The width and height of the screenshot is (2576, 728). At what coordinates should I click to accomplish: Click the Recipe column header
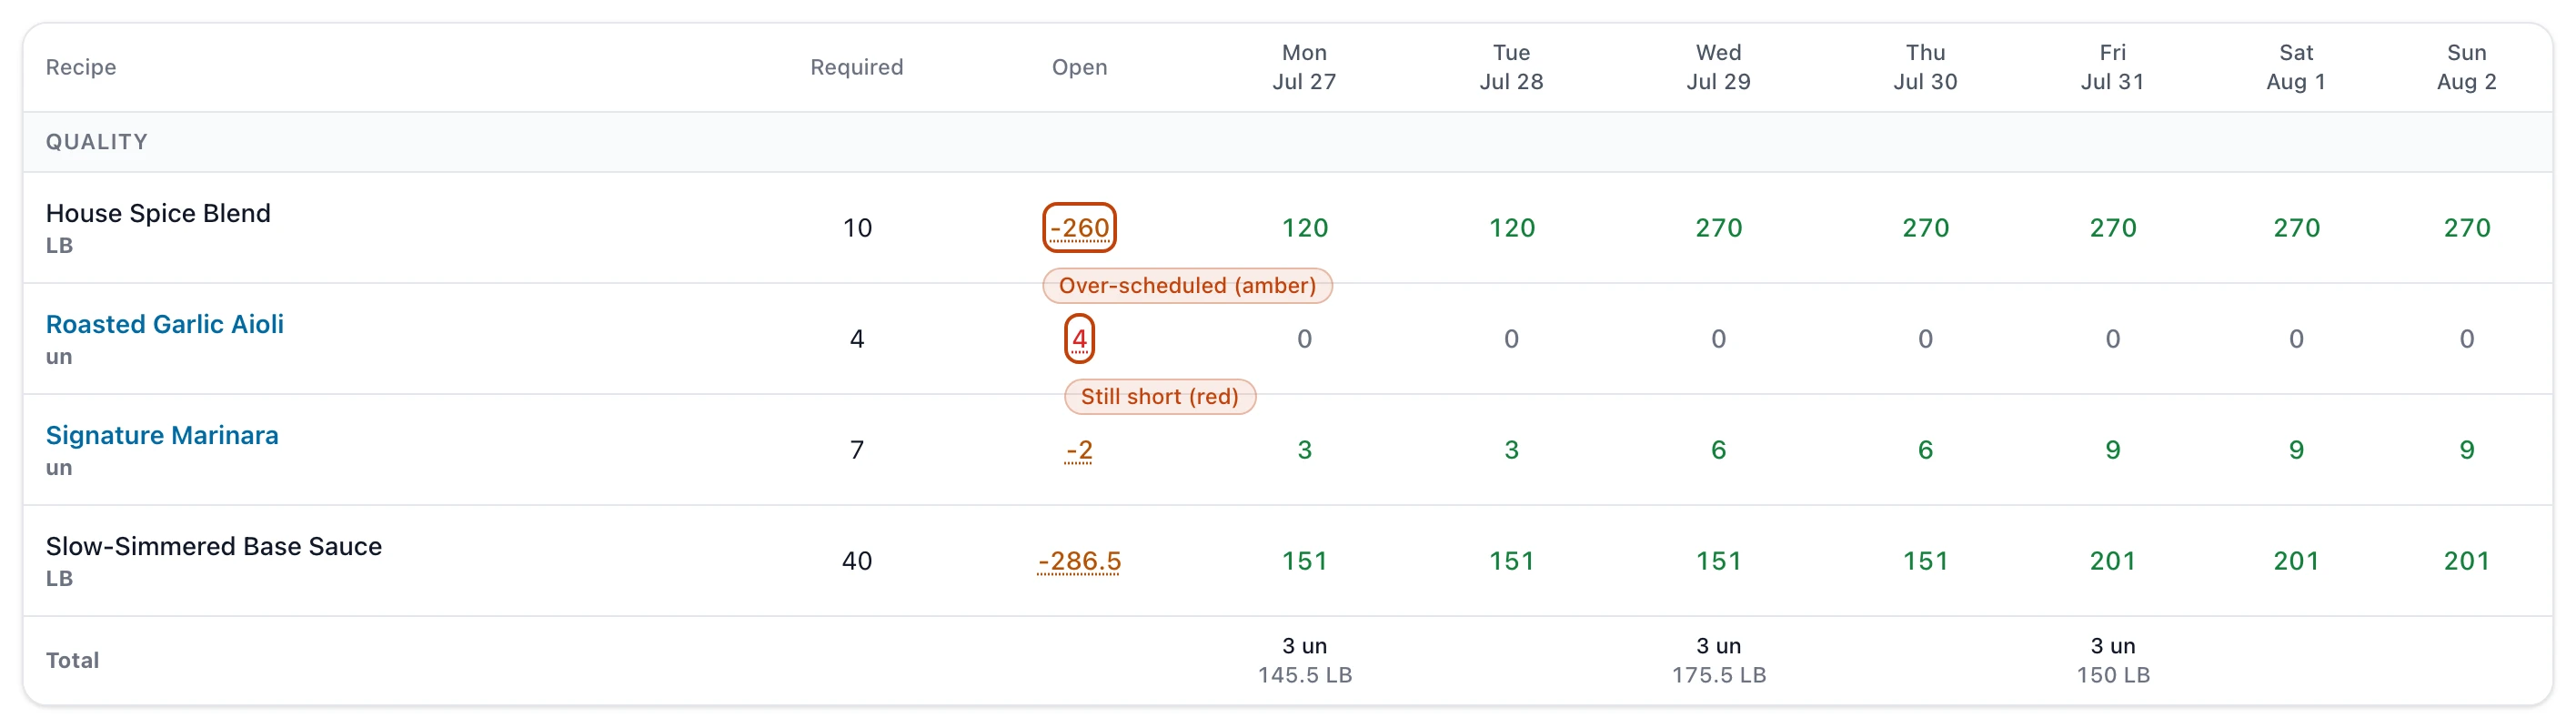click(81, 67)
